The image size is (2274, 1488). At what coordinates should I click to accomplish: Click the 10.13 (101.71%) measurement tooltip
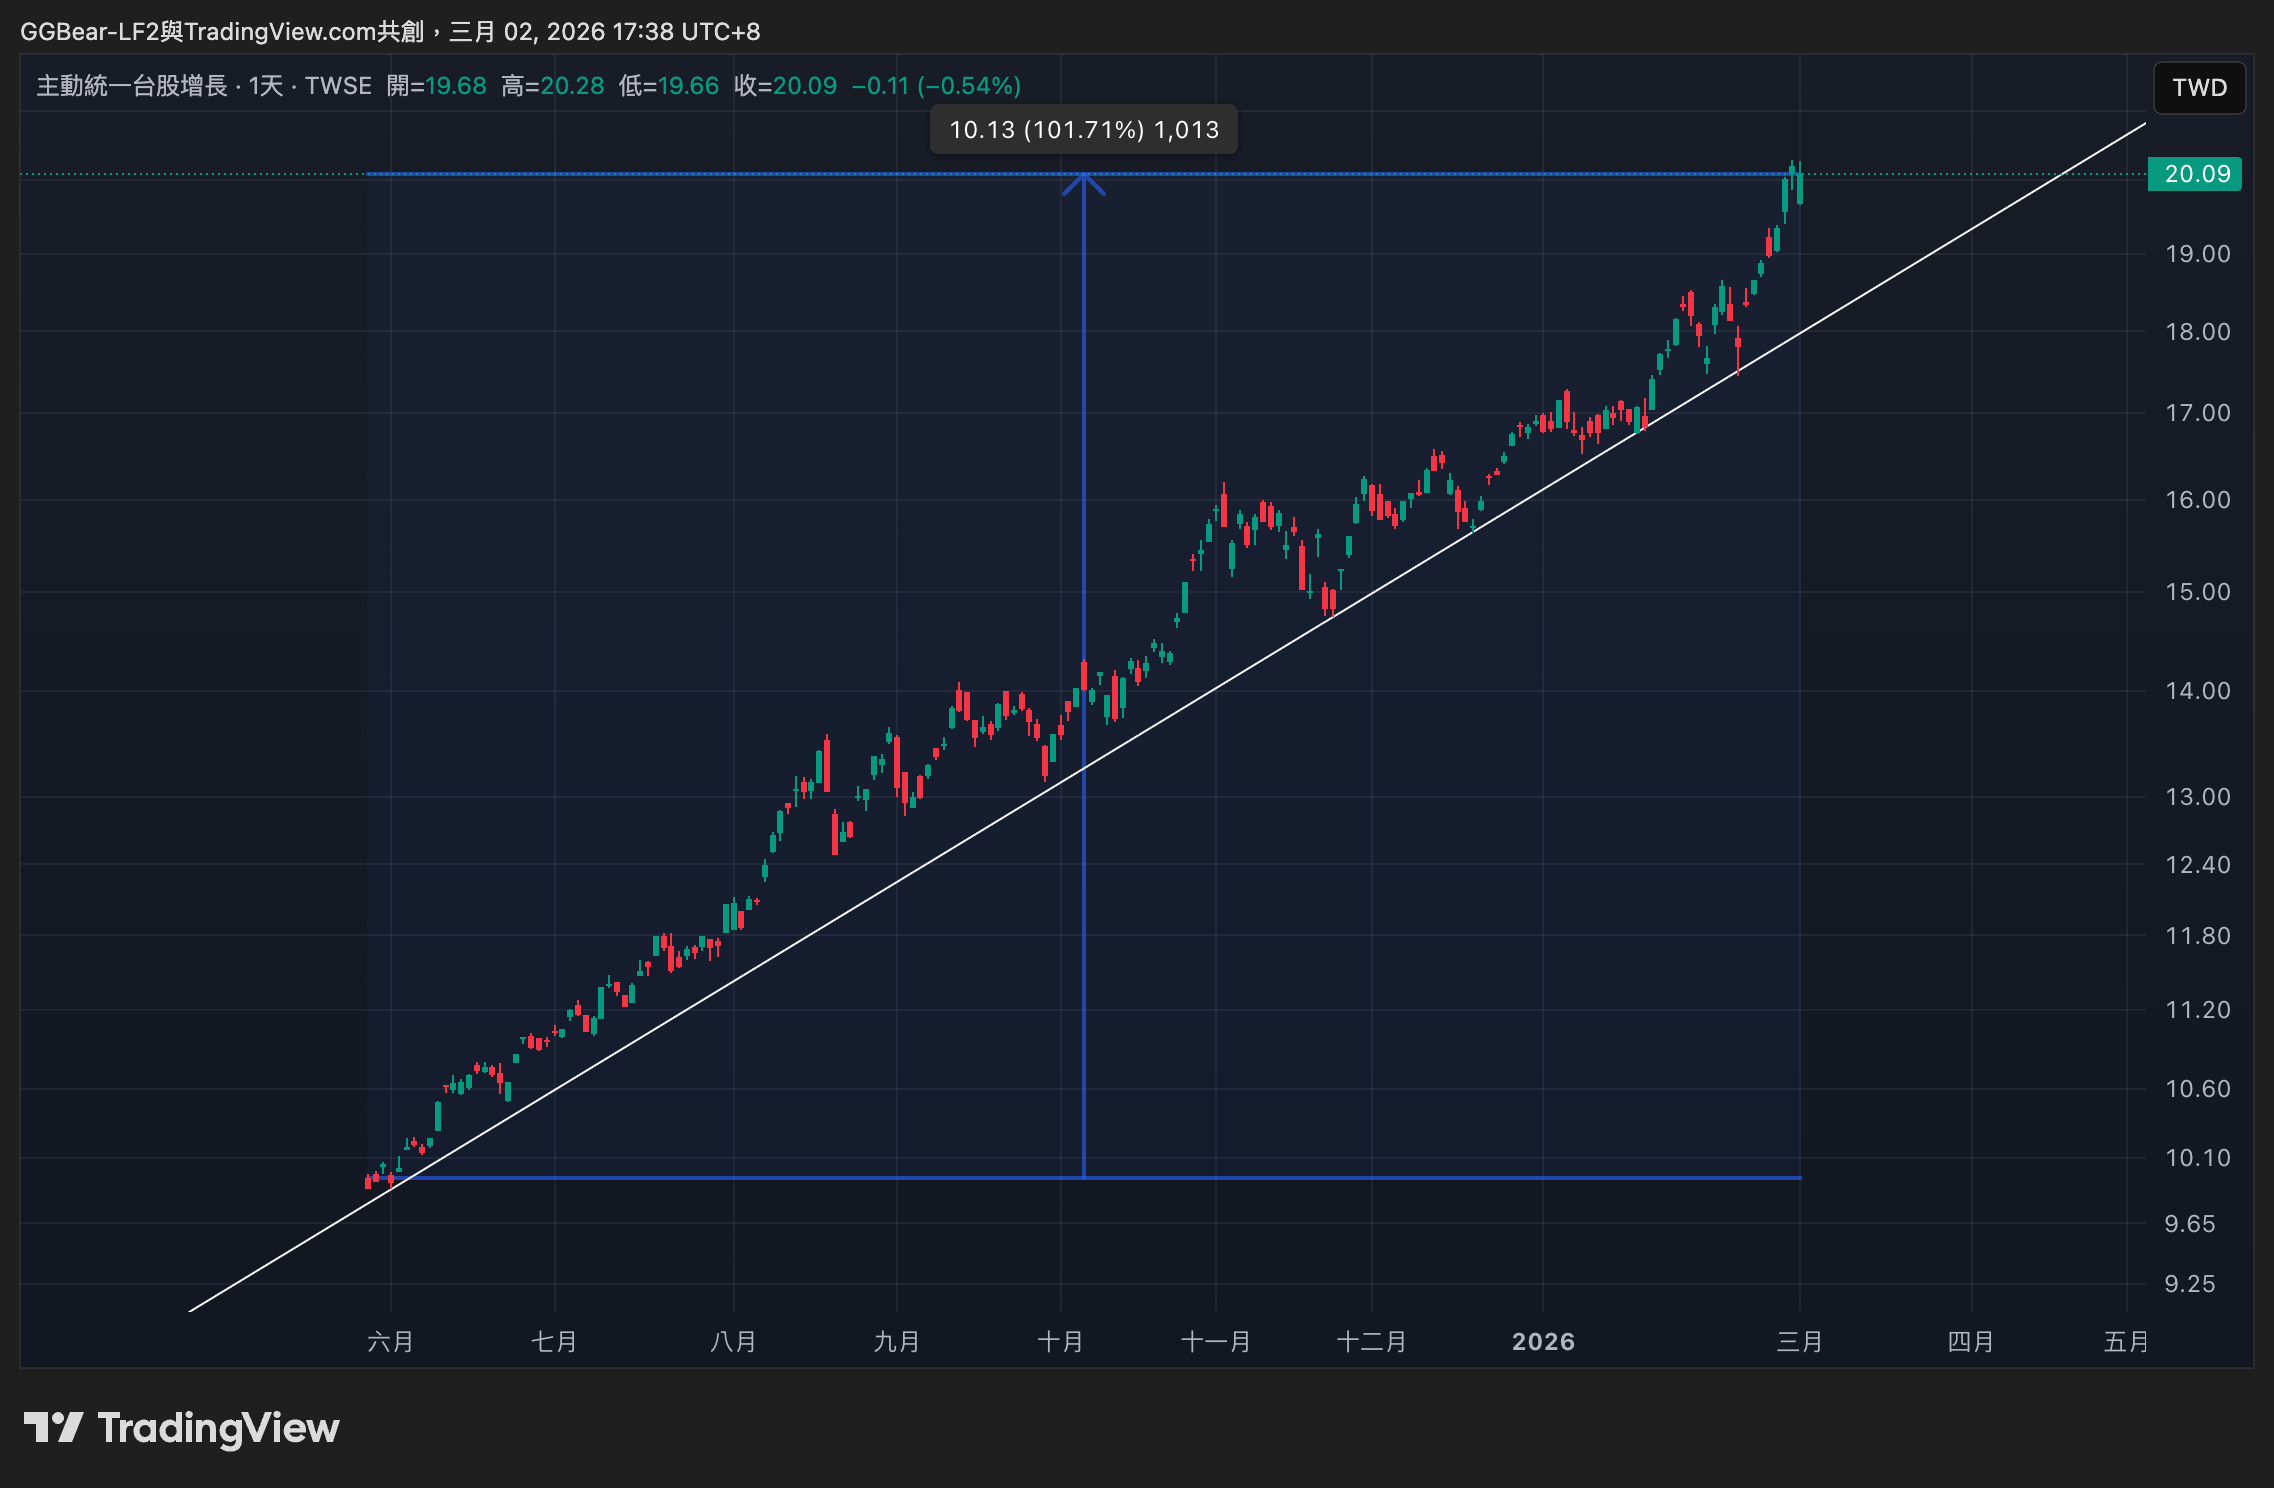click(x=1083, y=130)
